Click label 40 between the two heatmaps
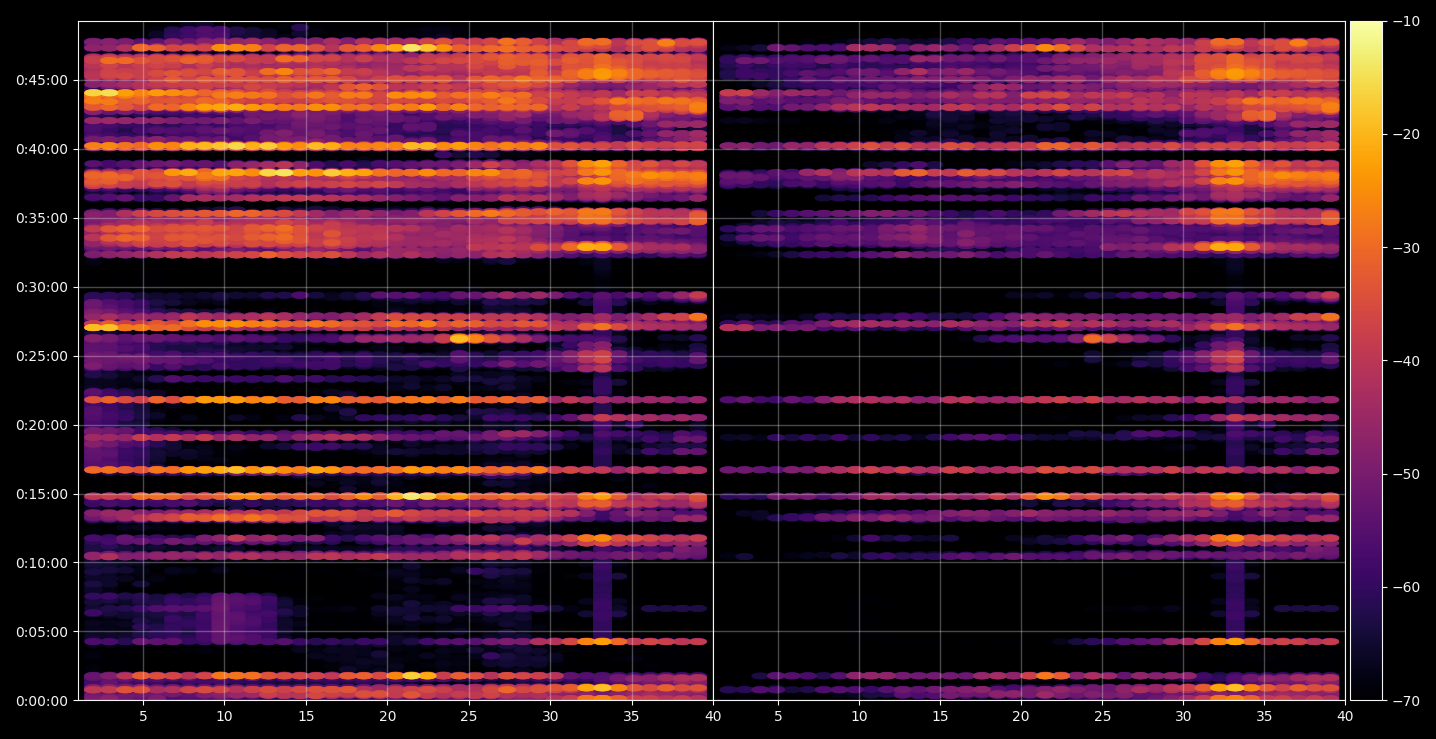Screen dimensions: 1436x739 [x=713, y=716]
